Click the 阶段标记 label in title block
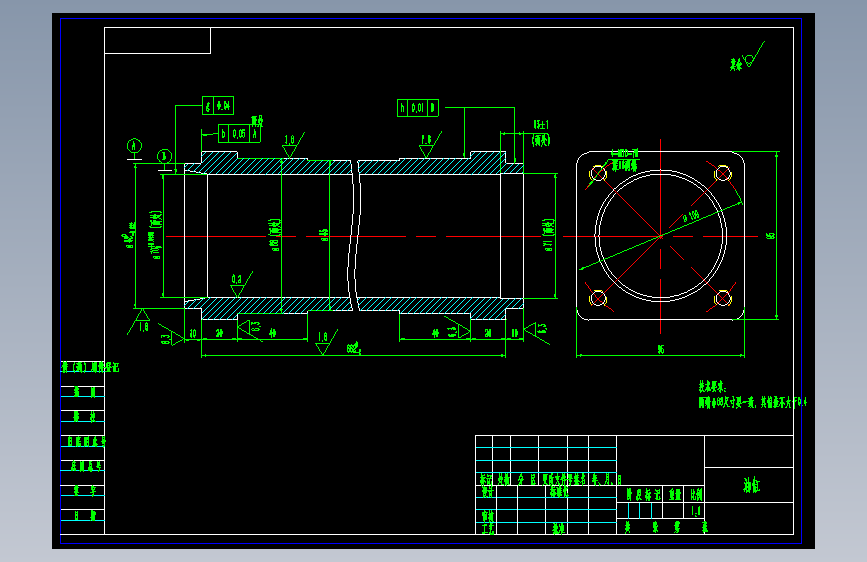 (643, 494)
